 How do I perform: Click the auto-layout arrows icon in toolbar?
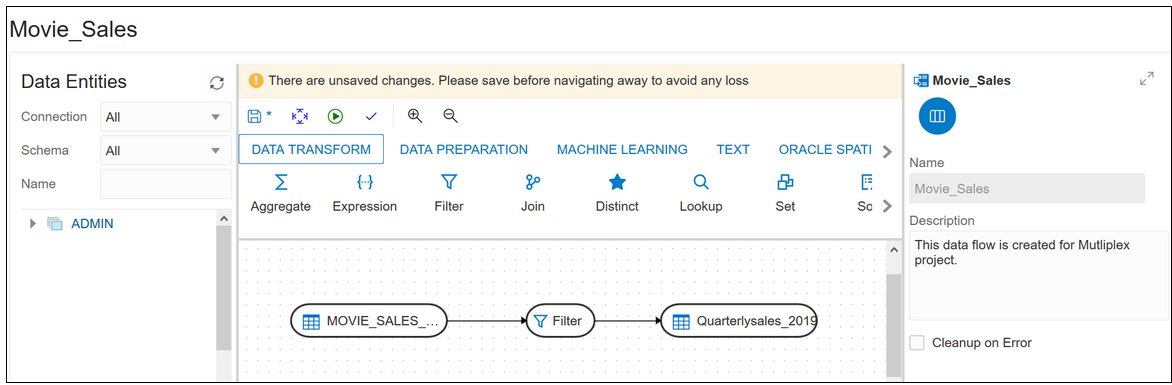click(299, 116)
